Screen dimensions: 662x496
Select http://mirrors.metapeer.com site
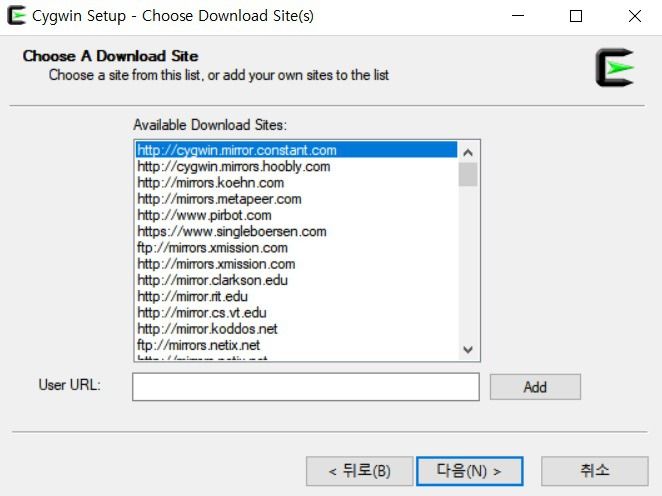296,199
